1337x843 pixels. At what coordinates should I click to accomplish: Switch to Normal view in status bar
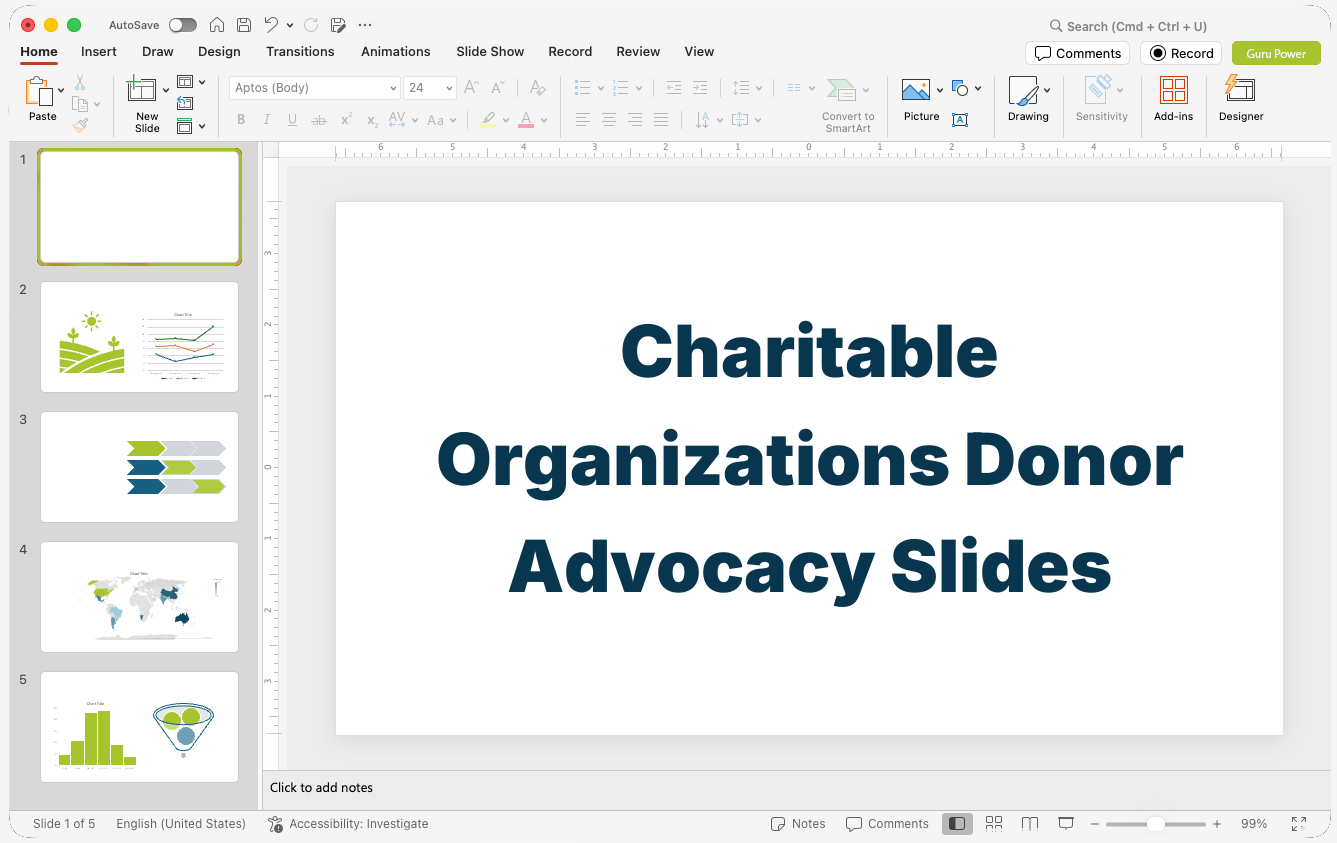957,824
